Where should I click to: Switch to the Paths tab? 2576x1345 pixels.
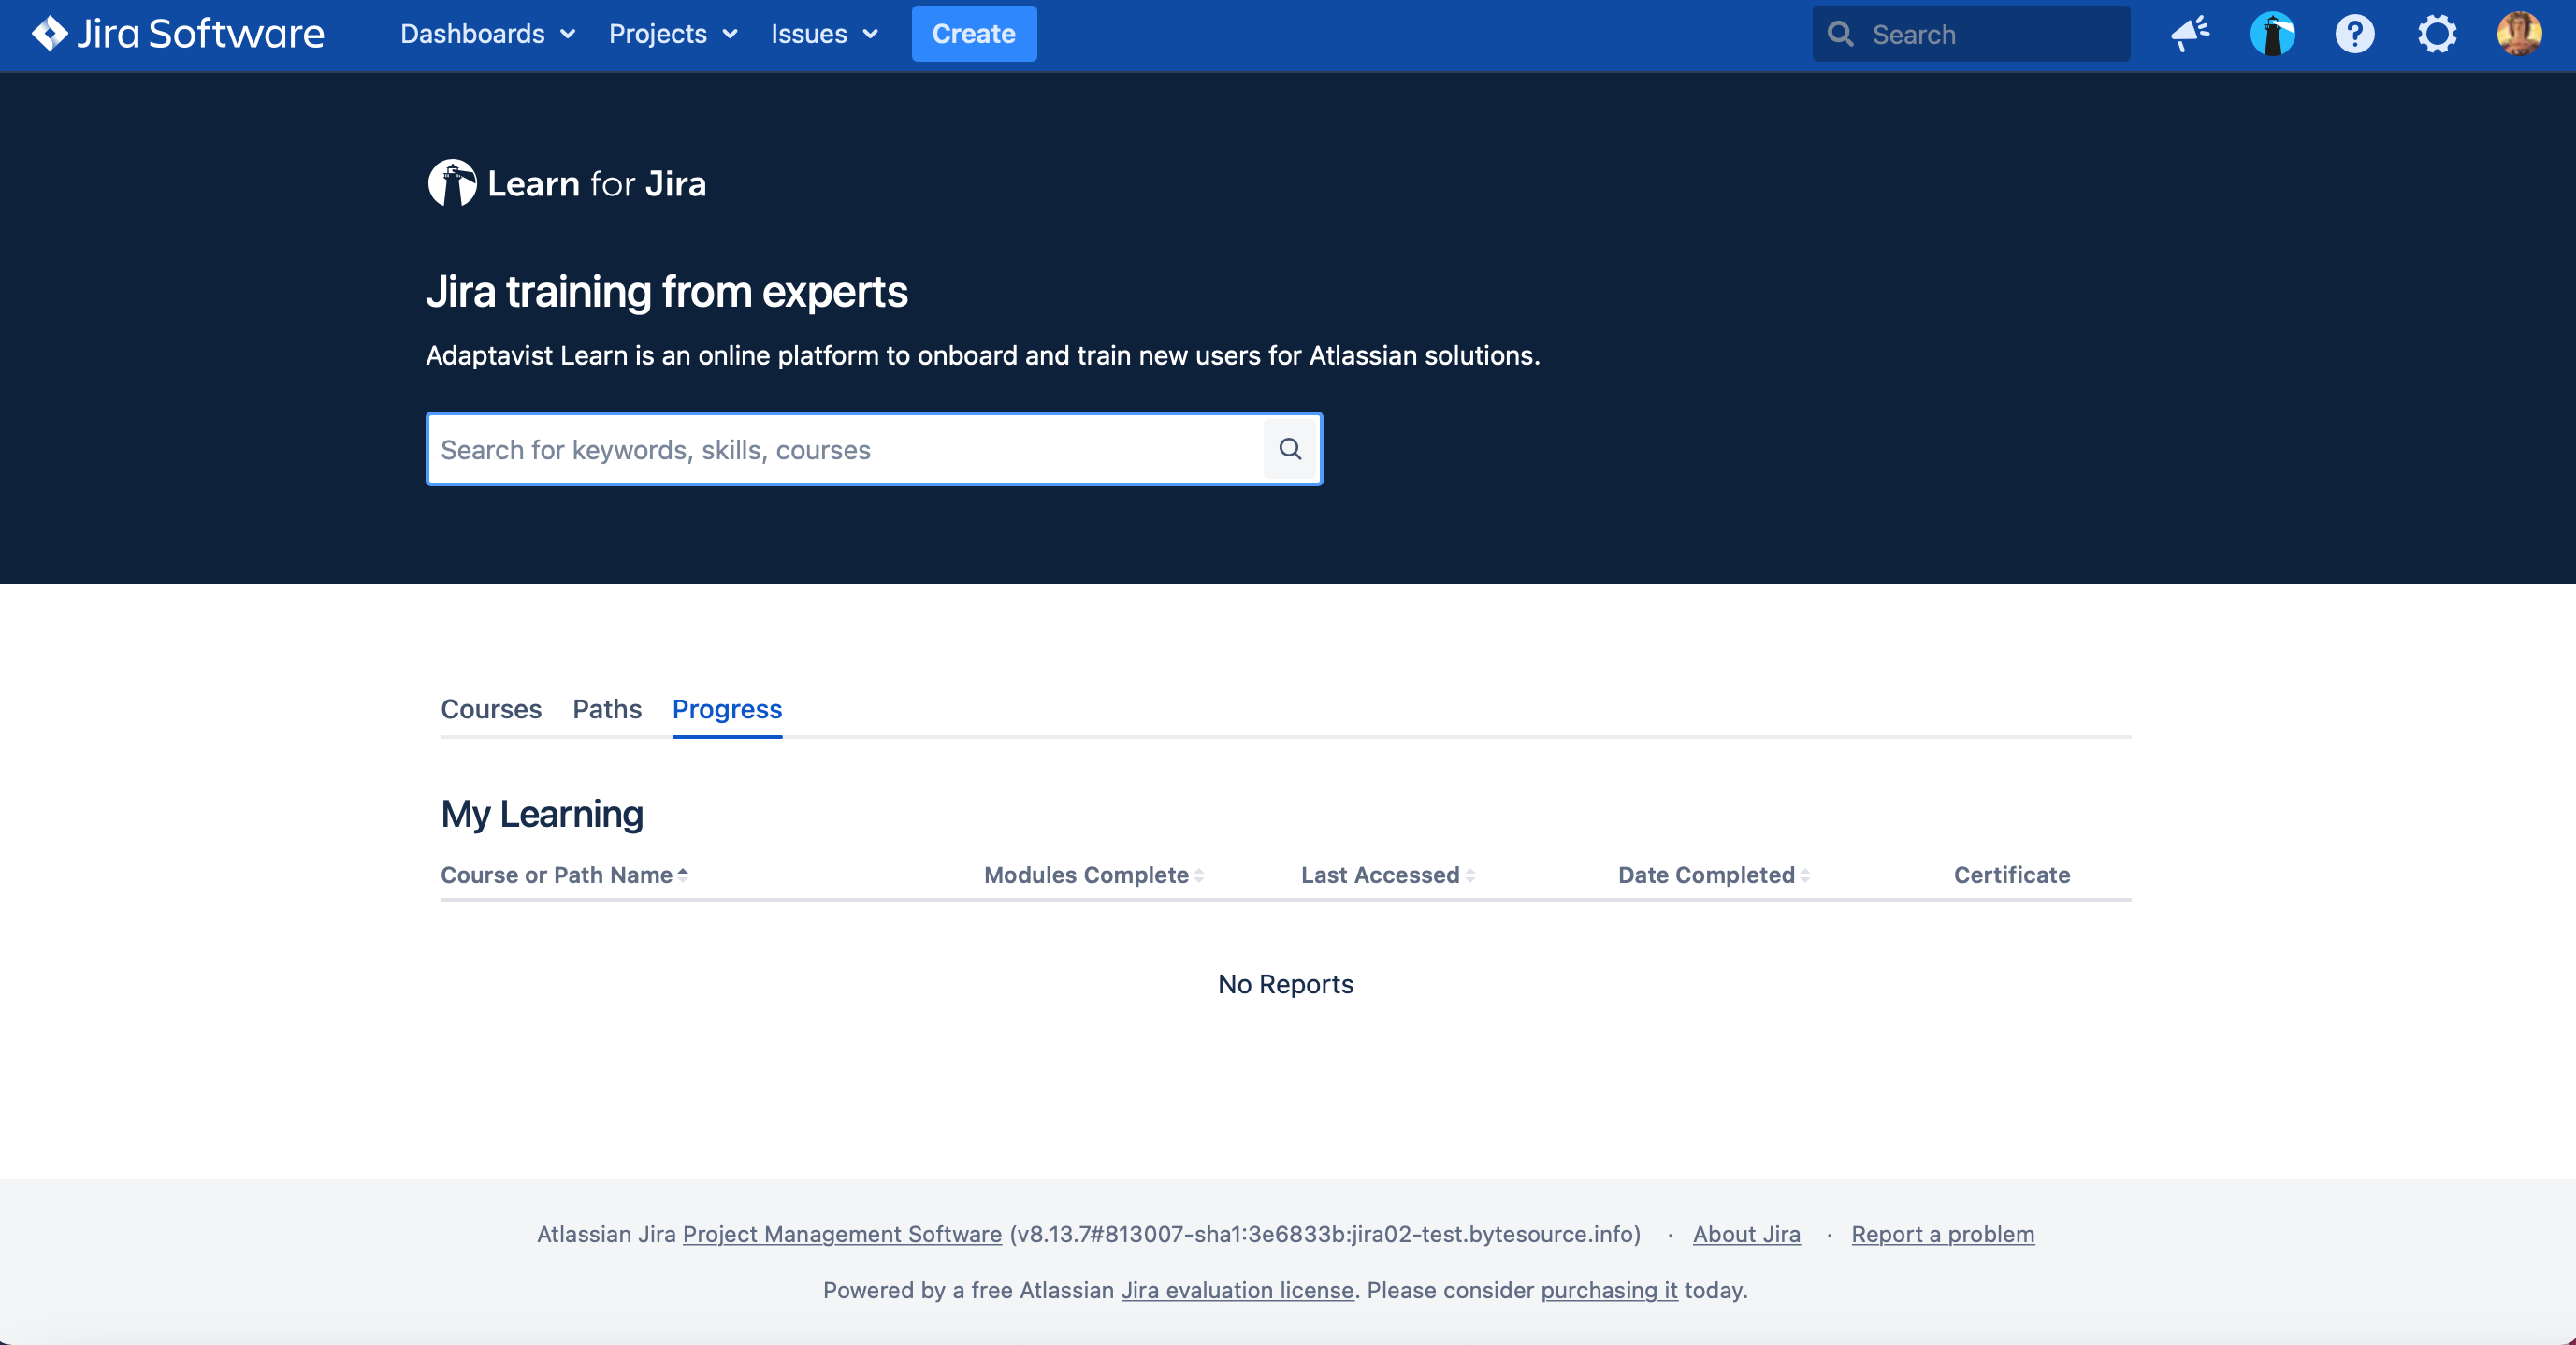pos(607,709)
